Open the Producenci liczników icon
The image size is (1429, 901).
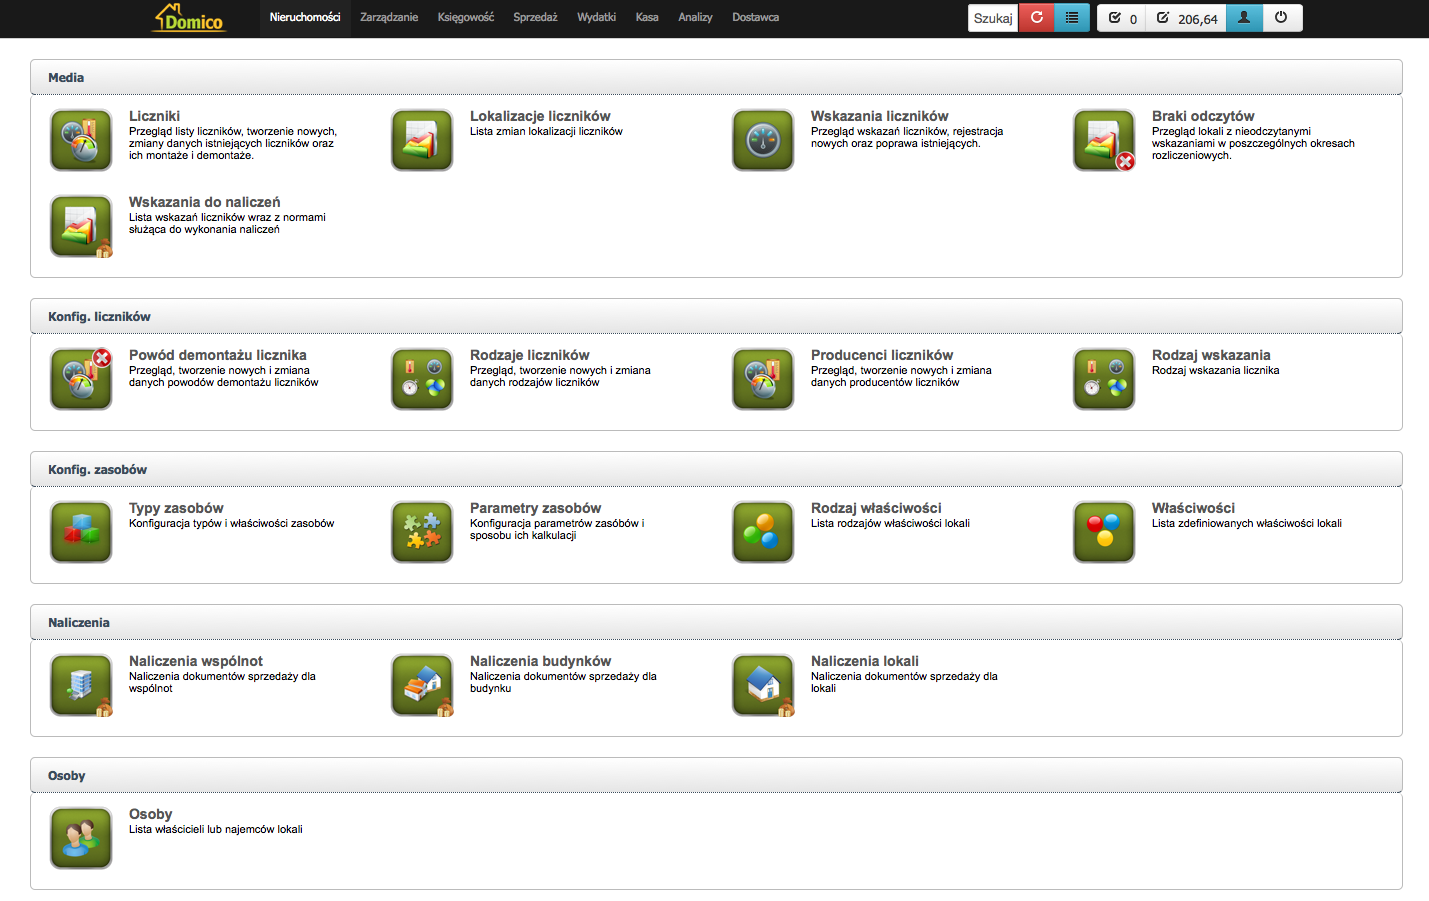[763, 379]
